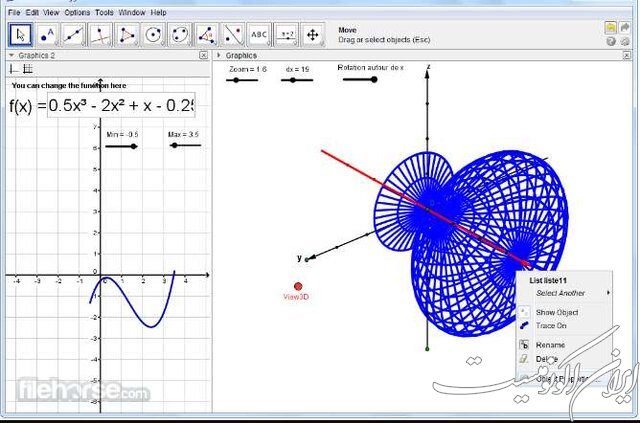The width and height of the screenshot is (640, 423).
Task: Toggle axes display in Graphics 2
Action: [x=14, y=69]
